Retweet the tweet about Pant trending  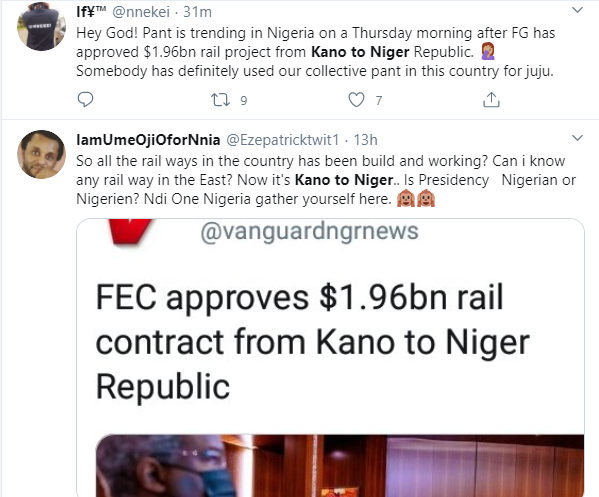[220, 100]
